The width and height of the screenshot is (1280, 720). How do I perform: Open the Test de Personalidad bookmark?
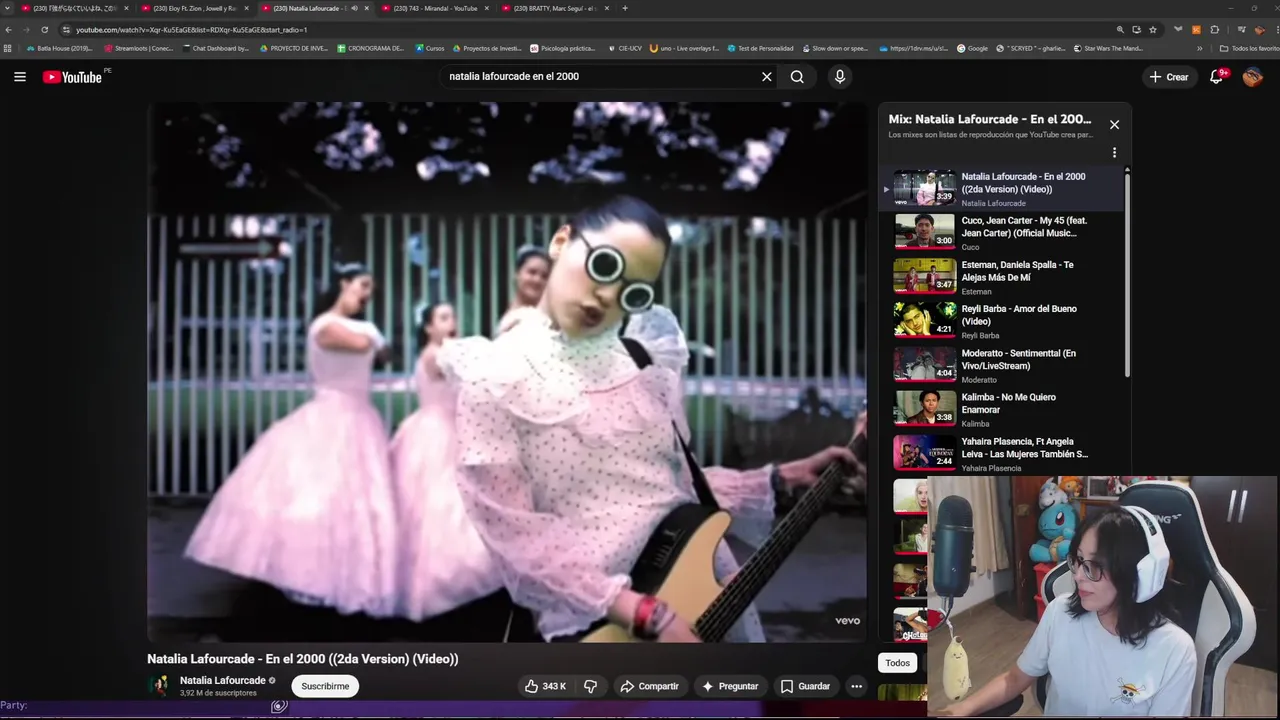(760, 48)
